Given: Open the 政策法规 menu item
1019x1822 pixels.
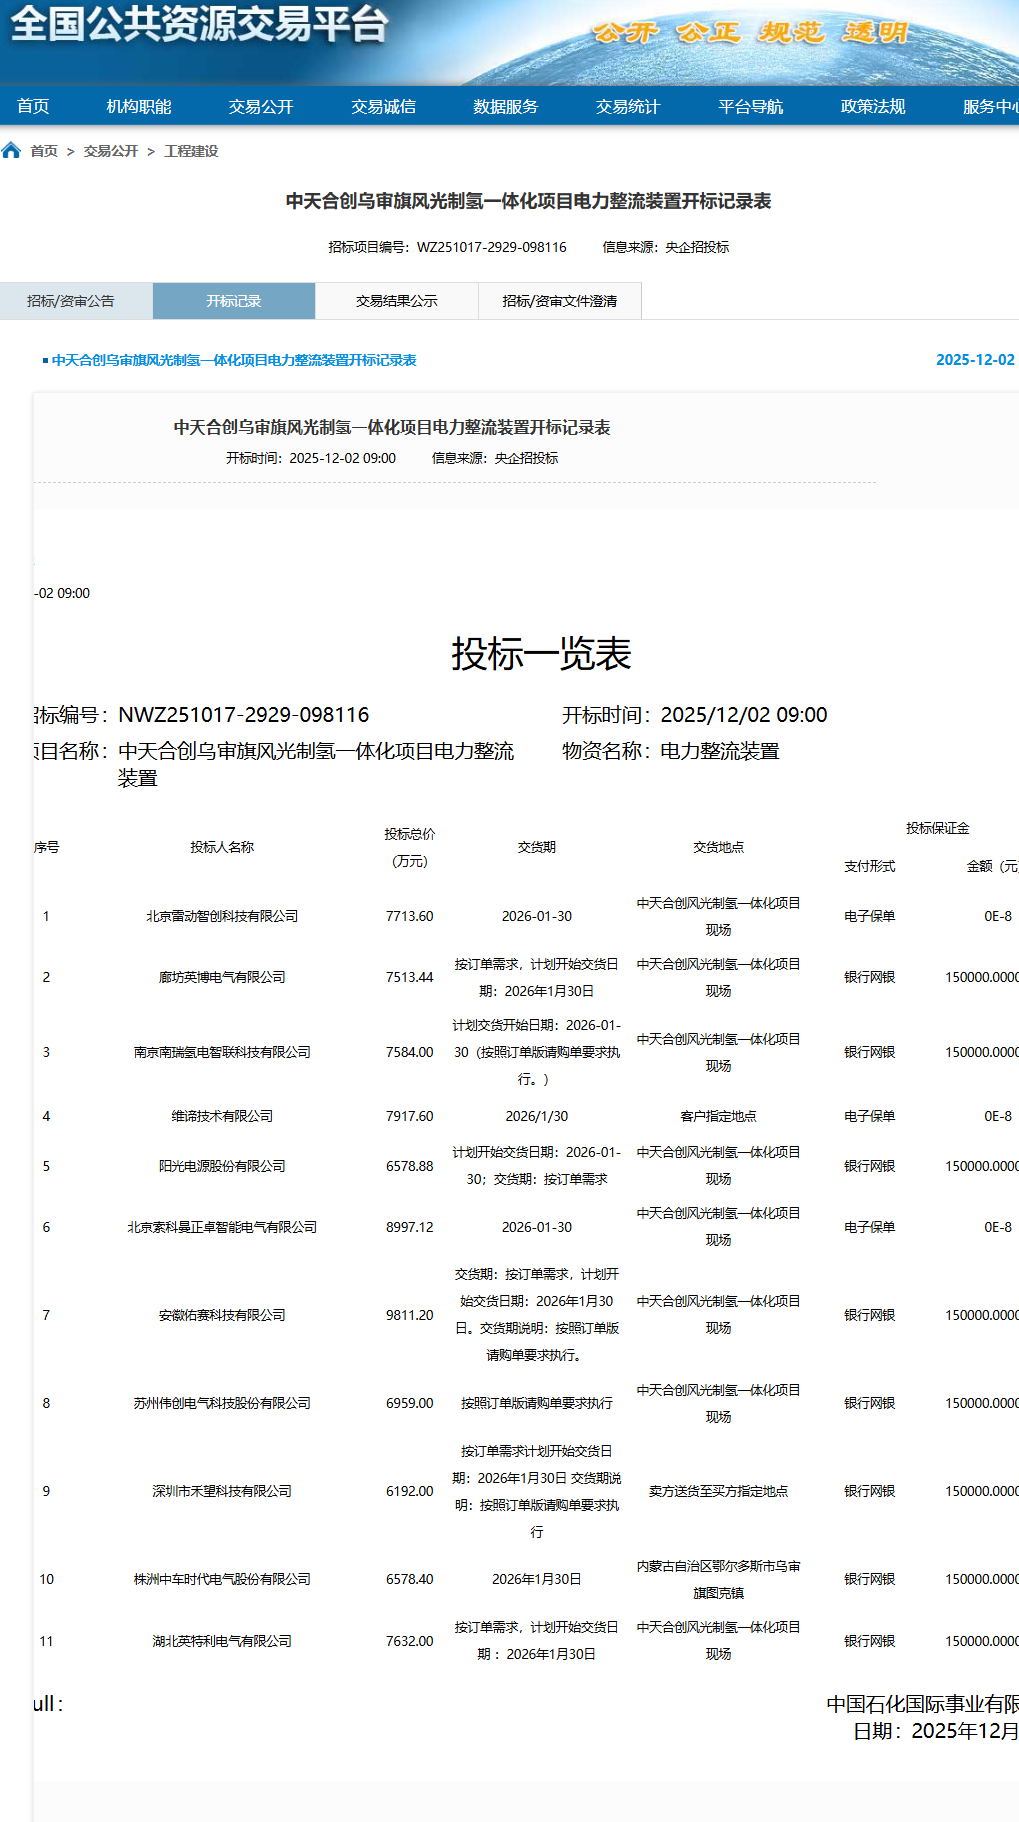Looking at the screenshot, I should point(872,106).
